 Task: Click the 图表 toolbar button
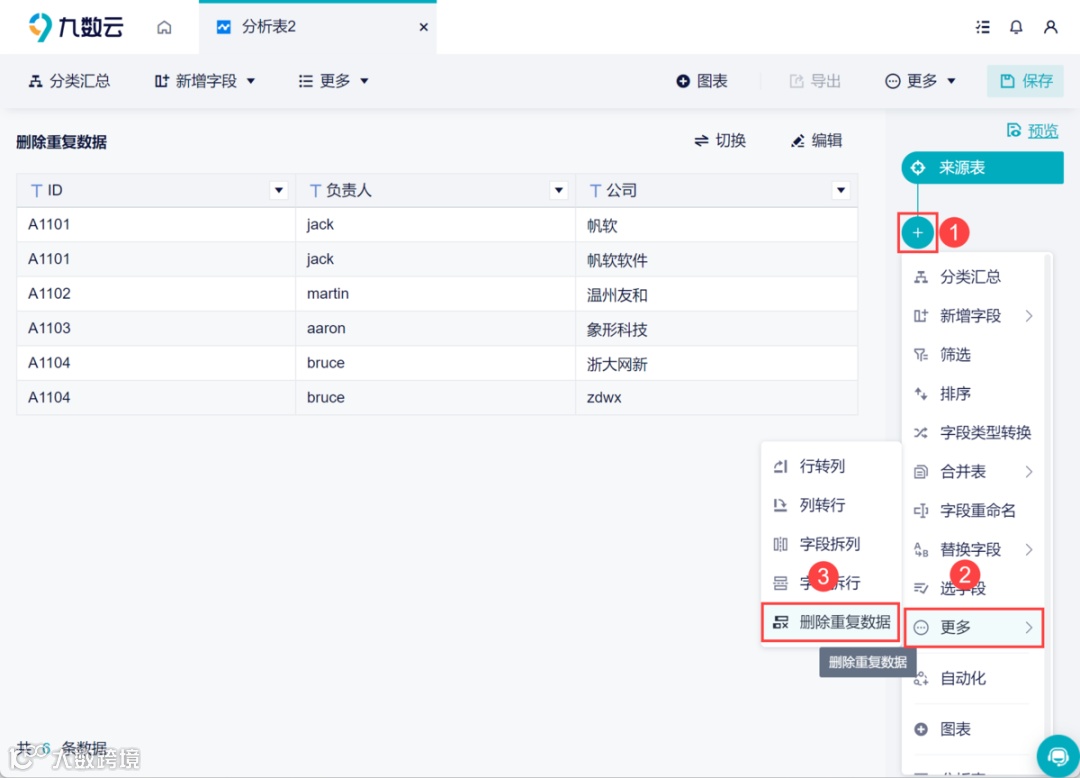702,81
